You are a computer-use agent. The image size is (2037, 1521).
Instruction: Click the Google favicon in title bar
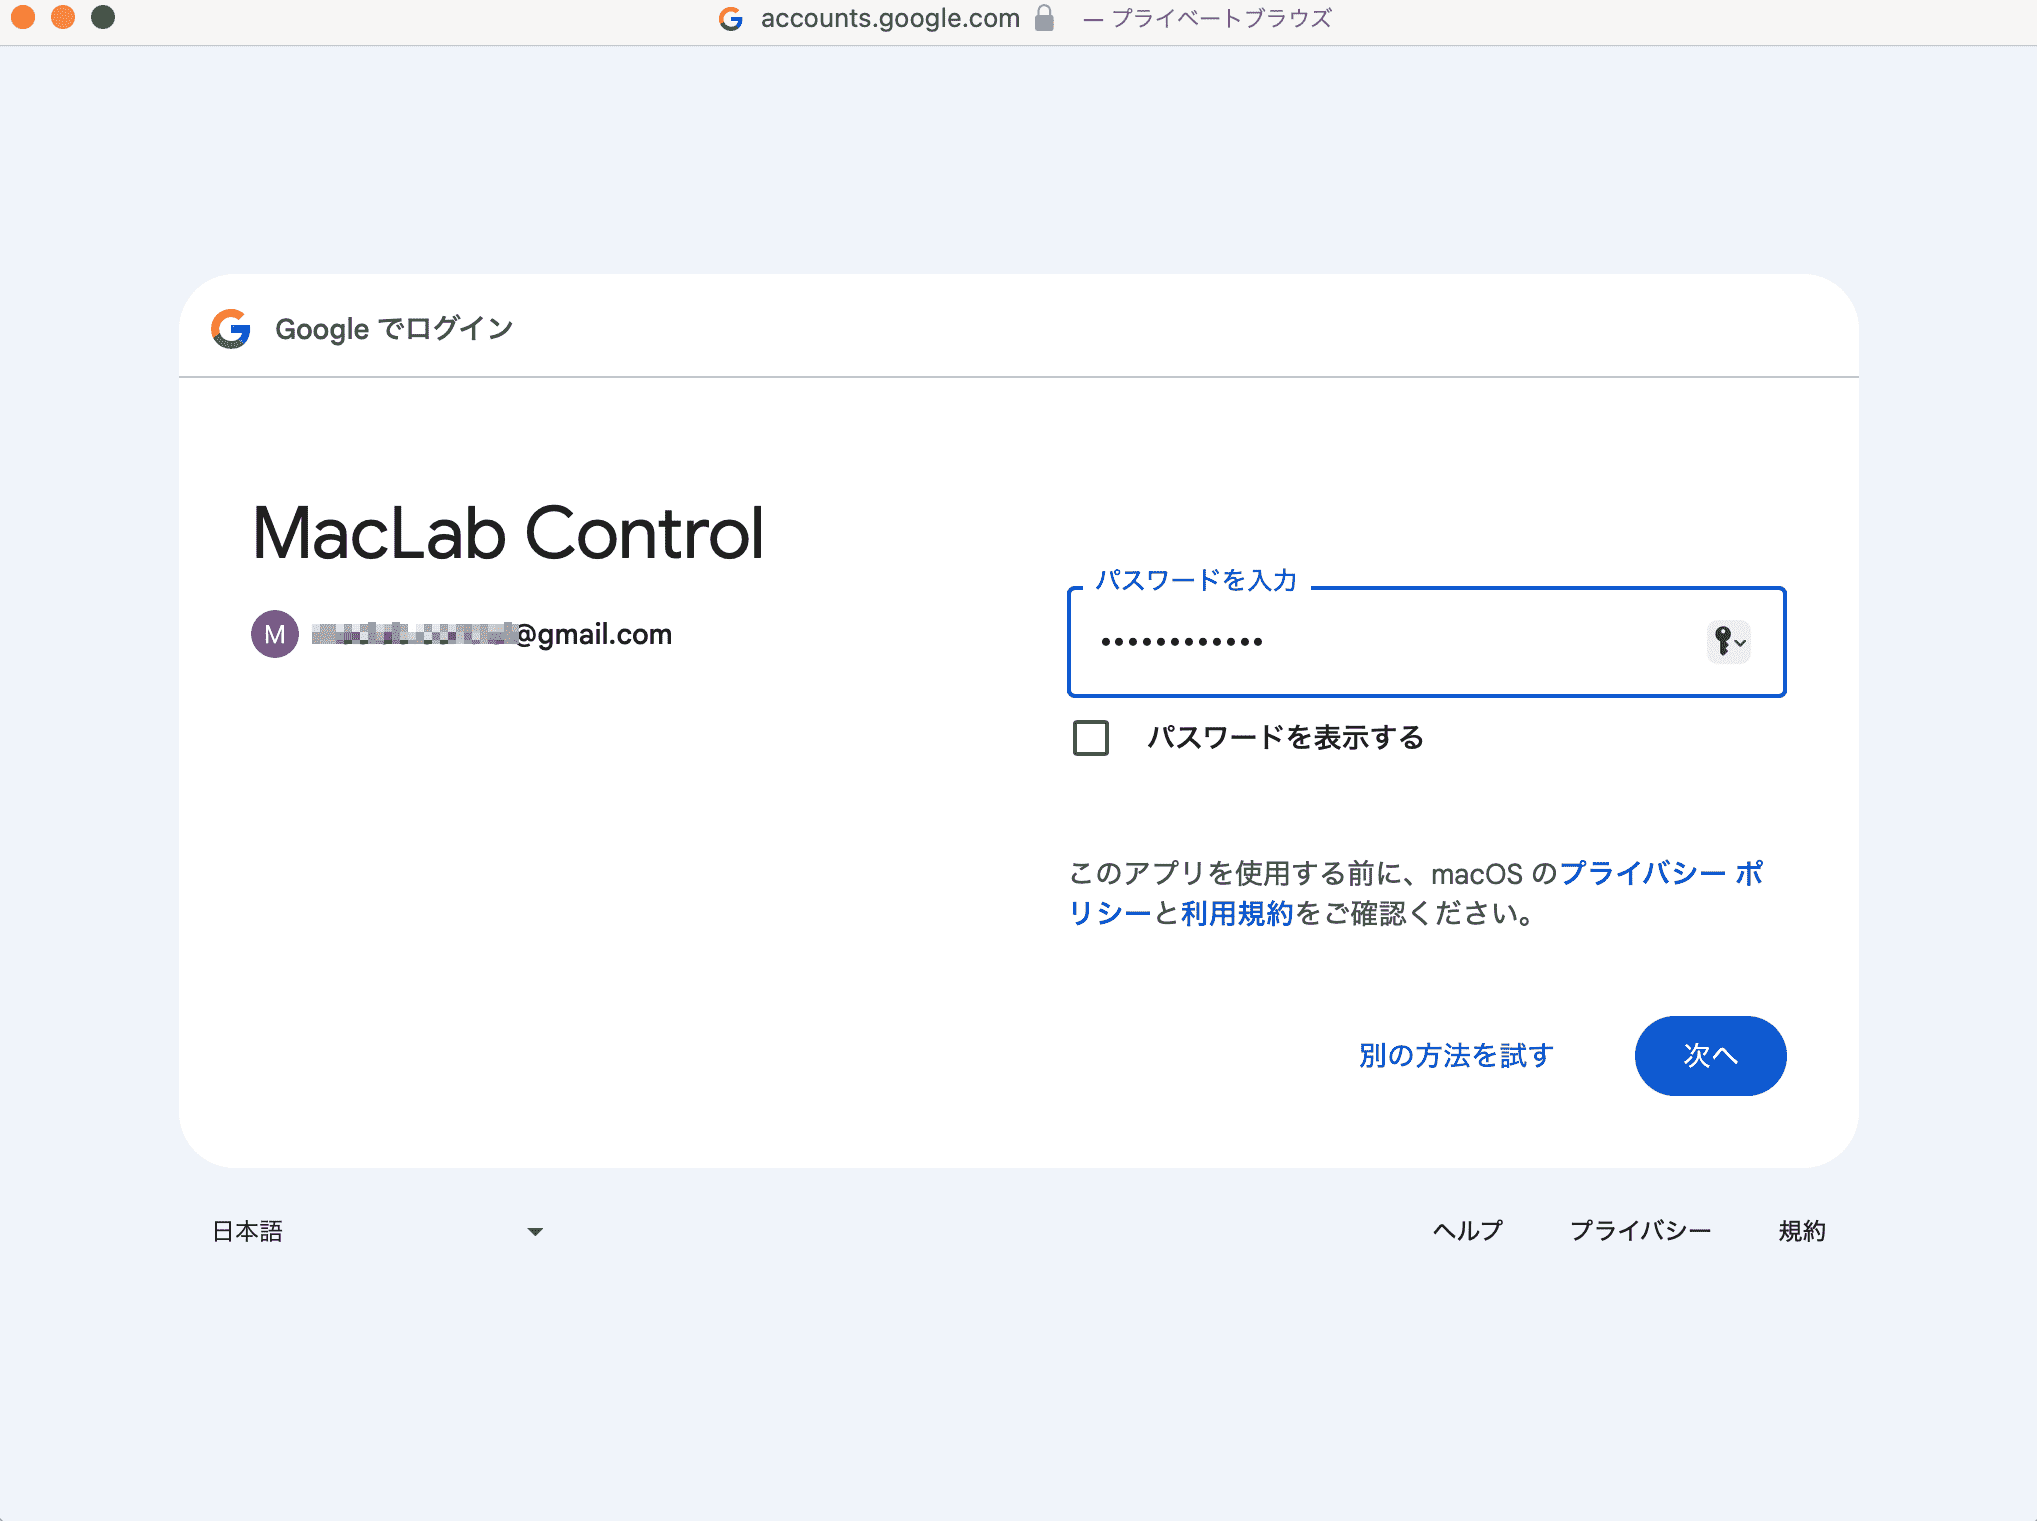coord(731,19)
